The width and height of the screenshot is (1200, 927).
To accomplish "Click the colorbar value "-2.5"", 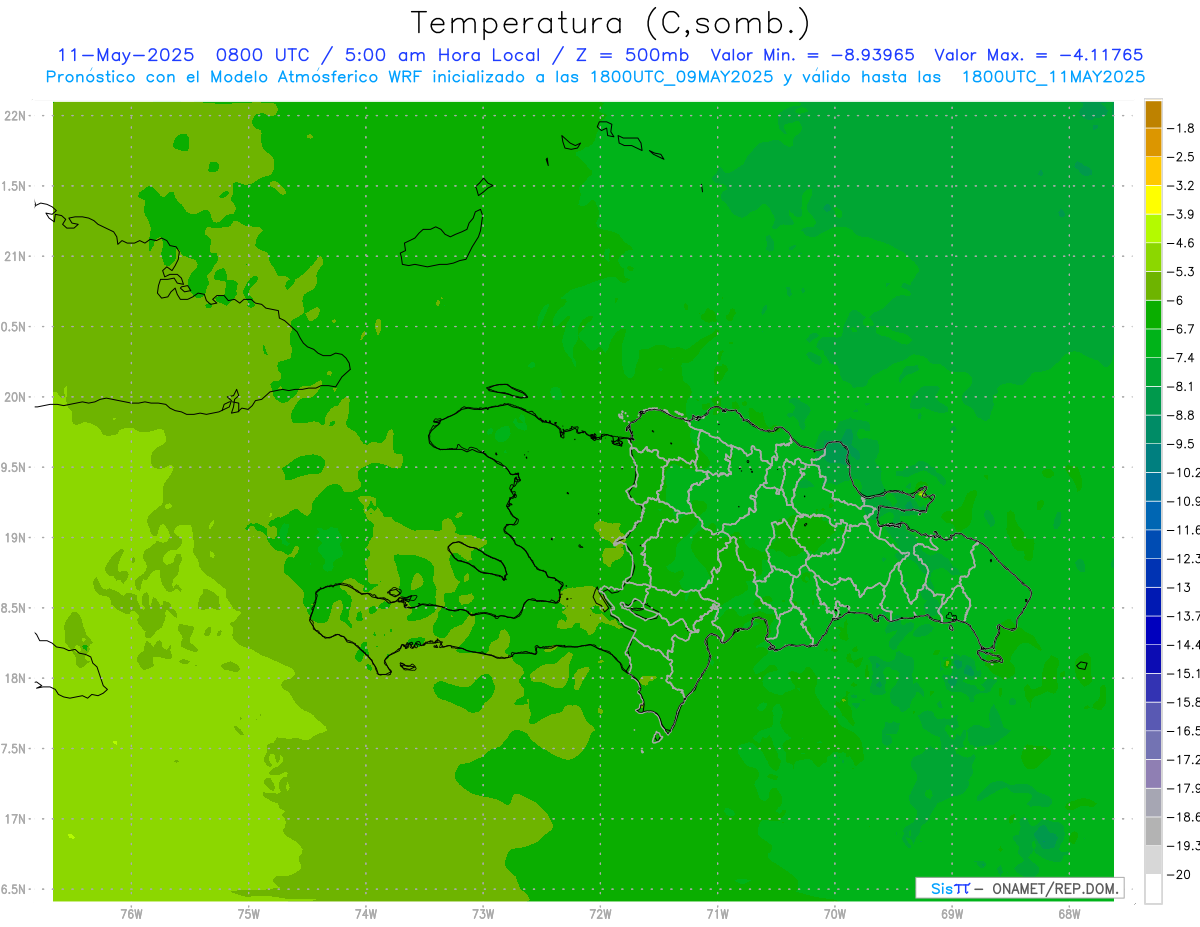I will tap(1181, 157).
